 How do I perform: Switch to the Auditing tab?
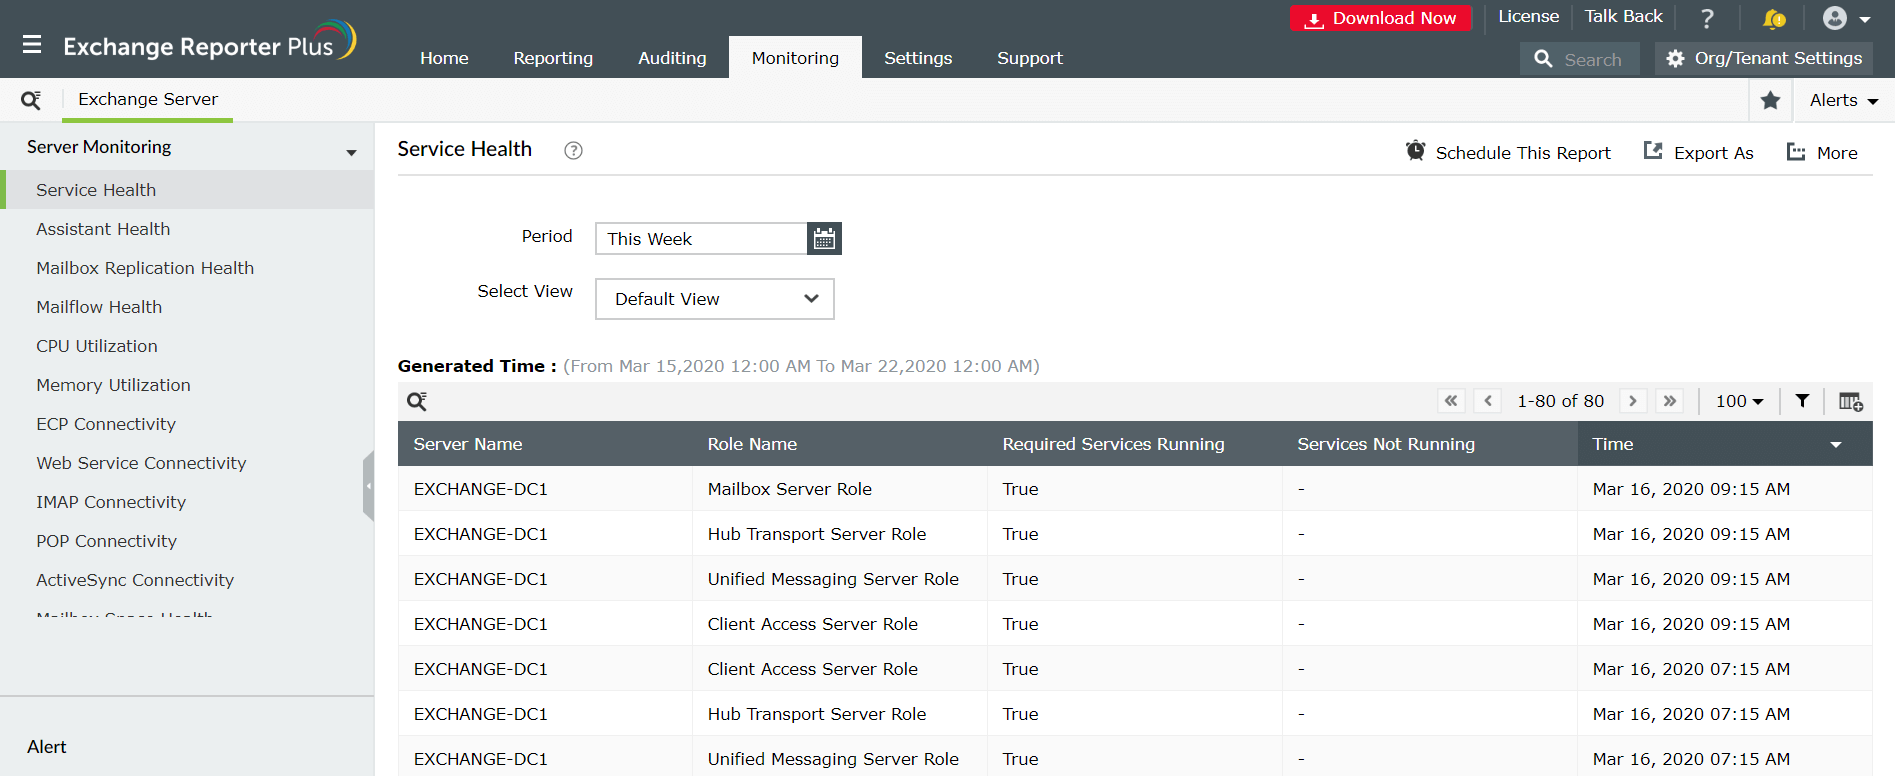(672, 58)
